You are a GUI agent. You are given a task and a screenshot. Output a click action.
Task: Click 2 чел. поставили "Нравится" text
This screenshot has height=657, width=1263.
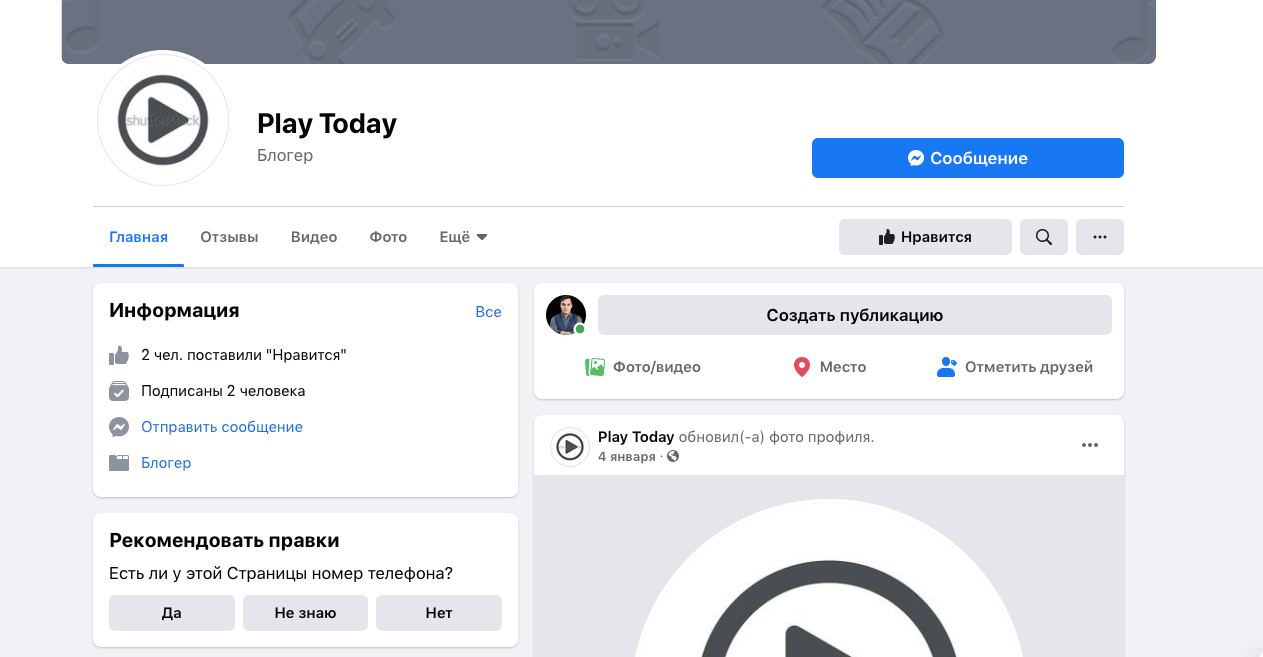point(244,355)
